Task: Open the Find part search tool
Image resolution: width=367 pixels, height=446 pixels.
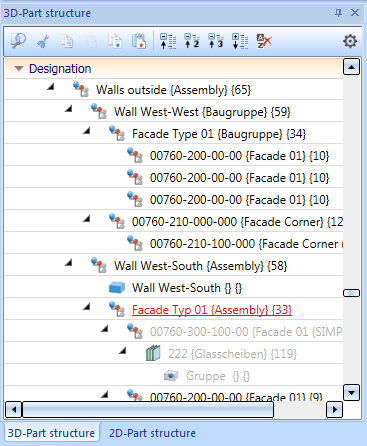Action: click(18, 41)
